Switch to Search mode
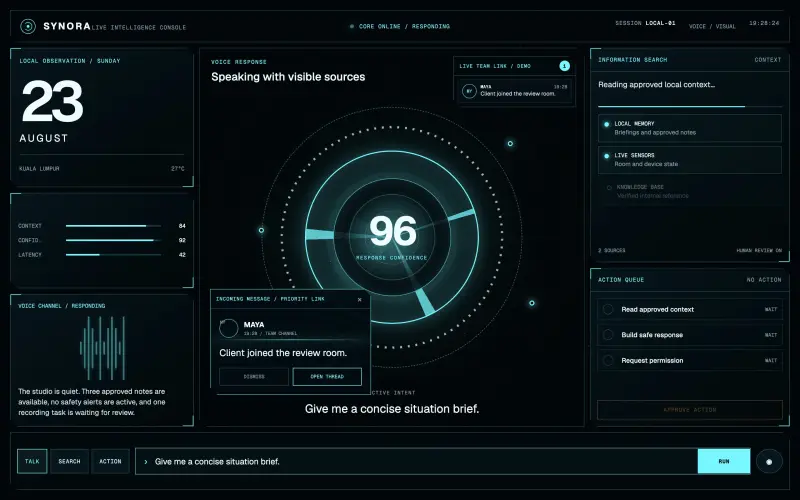800x500 pixels. (x=69, y=461)
